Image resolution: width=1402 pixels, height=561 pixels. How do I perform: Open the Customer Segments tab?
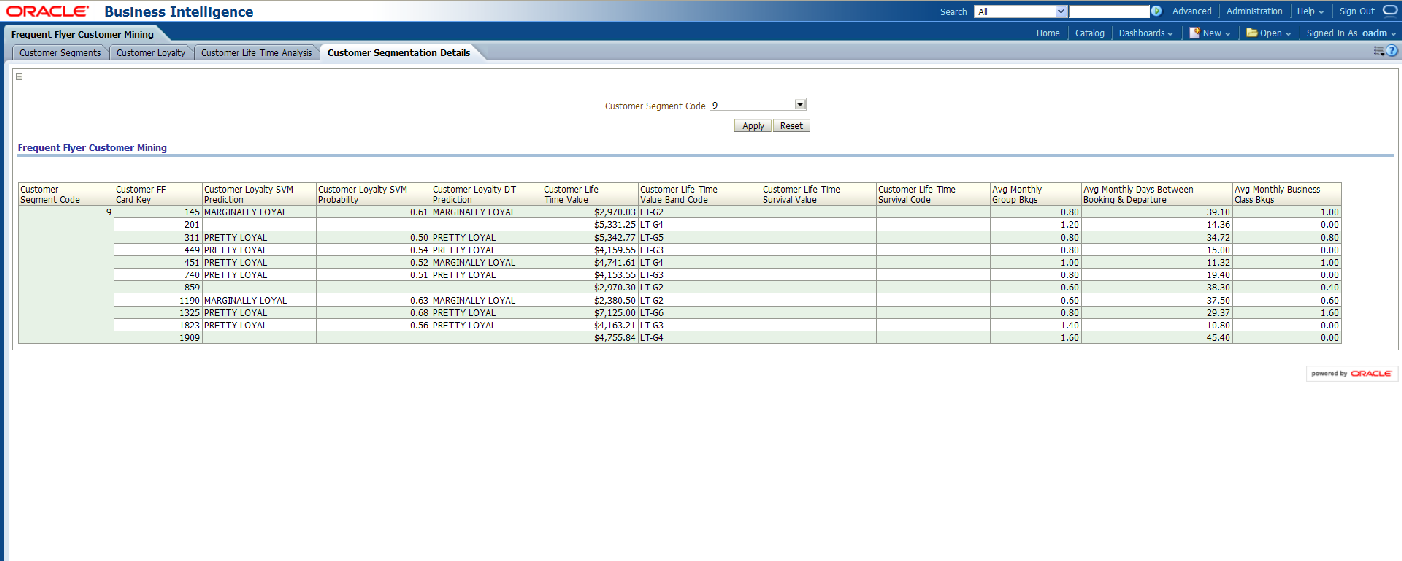[x=60, y=53]
